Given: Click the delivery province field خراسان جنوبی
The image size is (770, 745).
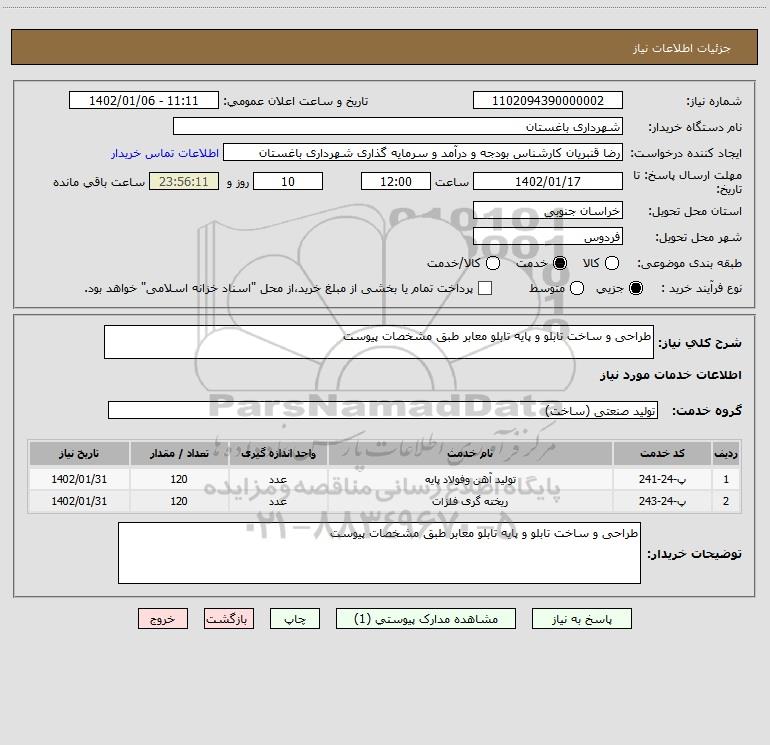Looking at the screenshot, I should click(548, 210).
